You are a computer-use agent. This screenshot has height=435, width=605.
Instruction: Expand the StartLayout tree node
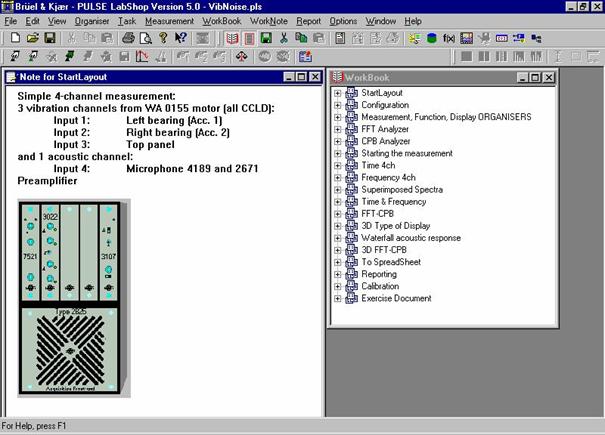click(338, 93)
